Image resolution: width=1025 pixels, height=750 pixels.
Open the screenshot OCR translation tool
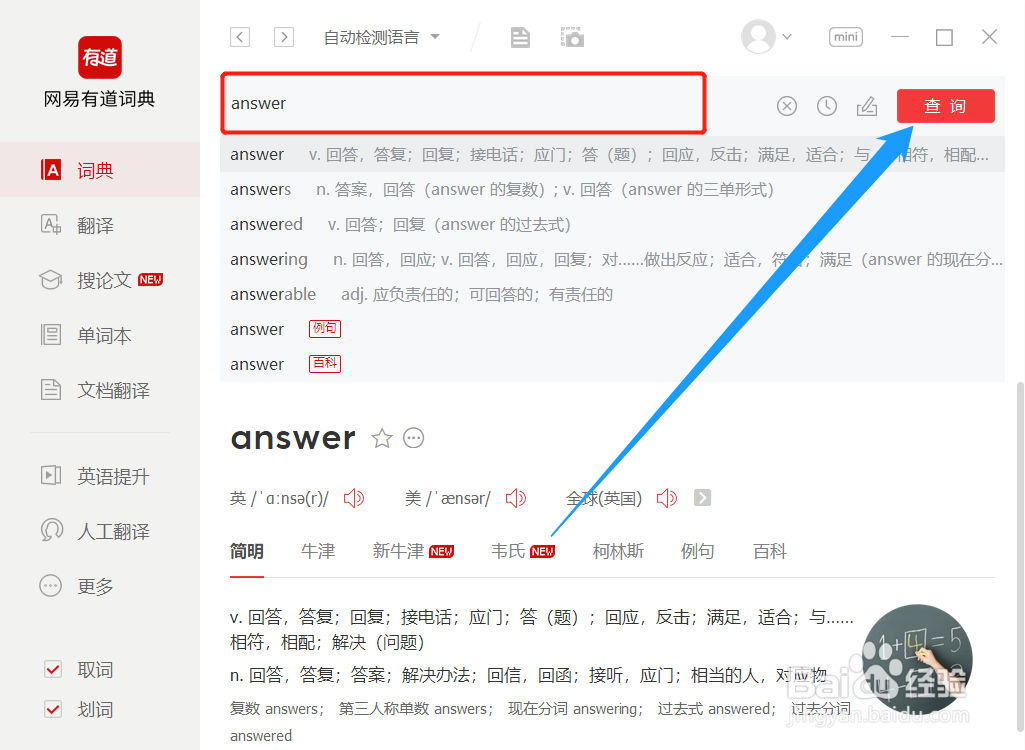571,36
